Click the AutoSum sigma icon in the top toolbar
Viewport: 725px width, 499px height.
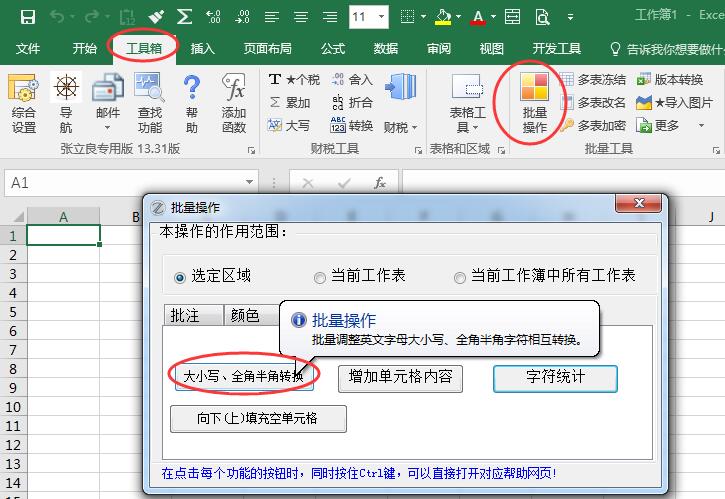[x=184, y=16]
